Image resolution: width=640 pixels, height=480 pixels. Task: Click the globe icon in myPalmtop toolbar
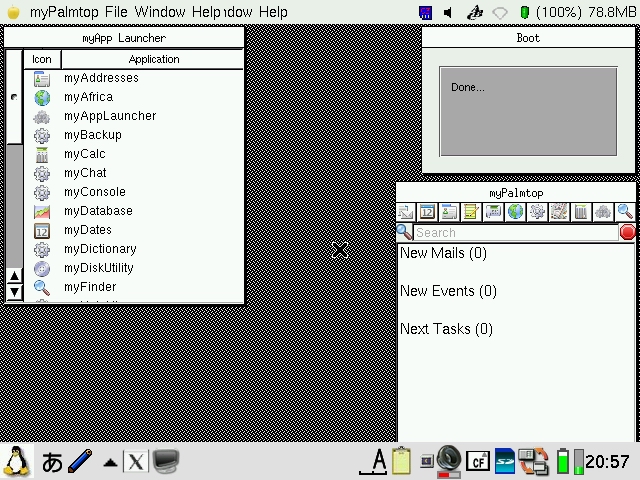click(515, 212)
